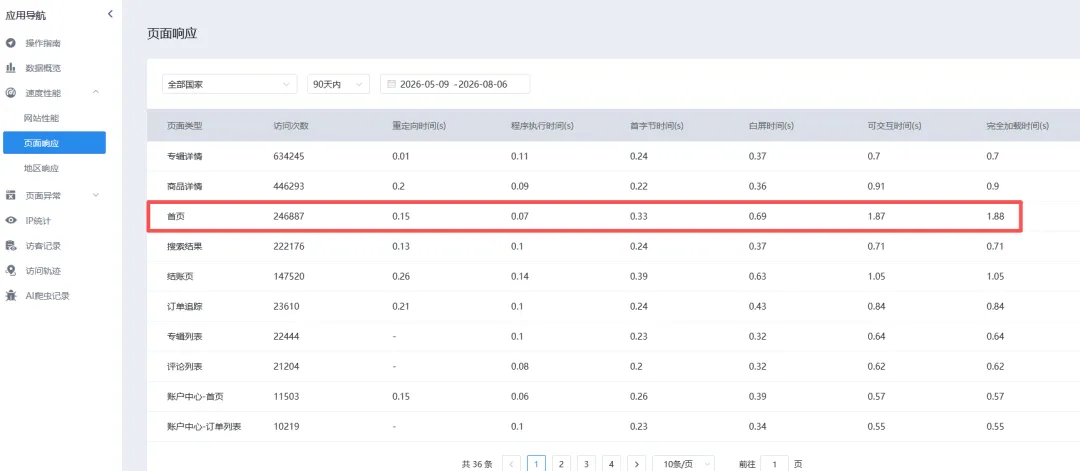This screenshot has width=1080, height=471.
Task: Click the 搜索结果 row label
Action: 185,247
